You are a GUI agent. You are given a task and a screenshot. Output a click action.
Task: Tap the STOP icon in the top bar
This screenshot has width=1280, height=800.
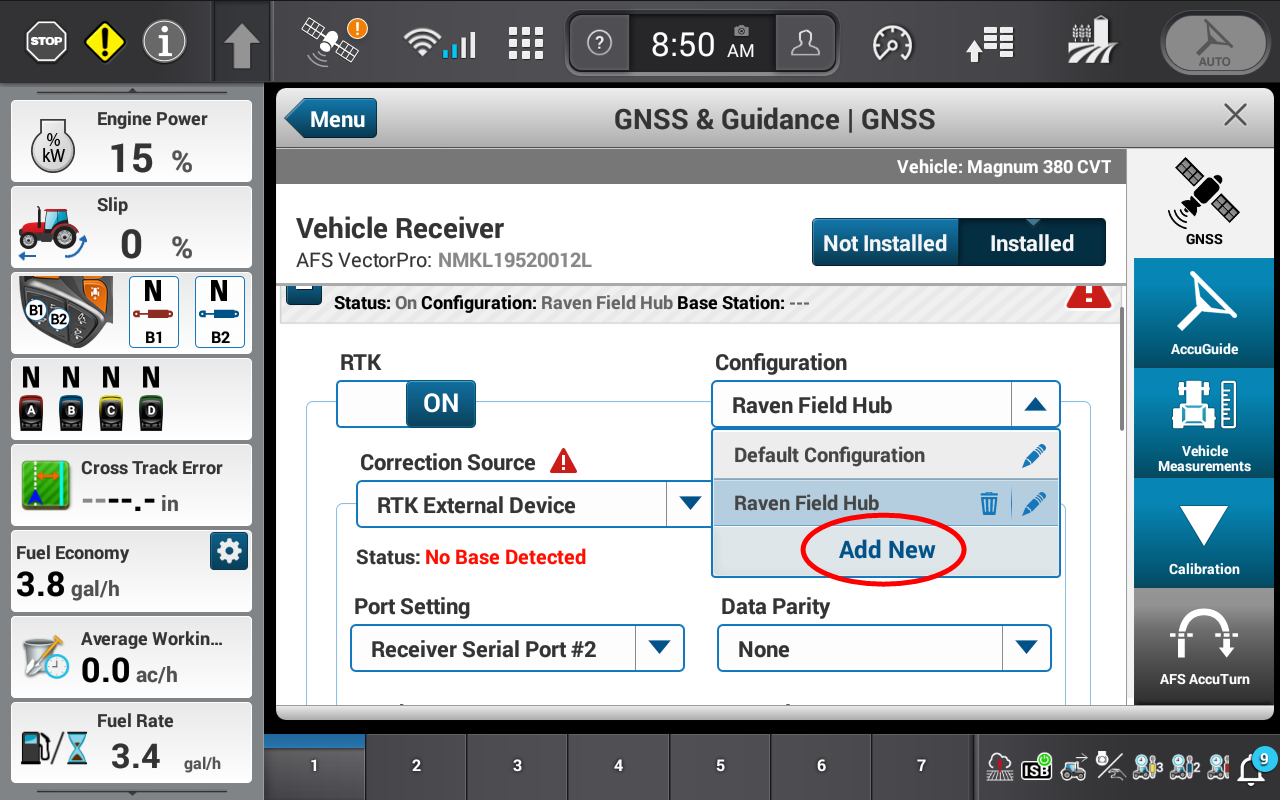(x=46, y=42)
